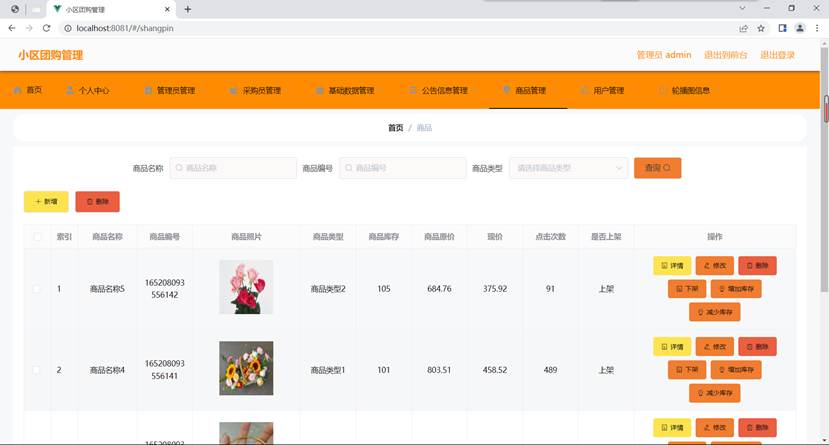Click the 现价 value 375.92
The height and width of the screenshot is (445, 829).
[495, 289]
